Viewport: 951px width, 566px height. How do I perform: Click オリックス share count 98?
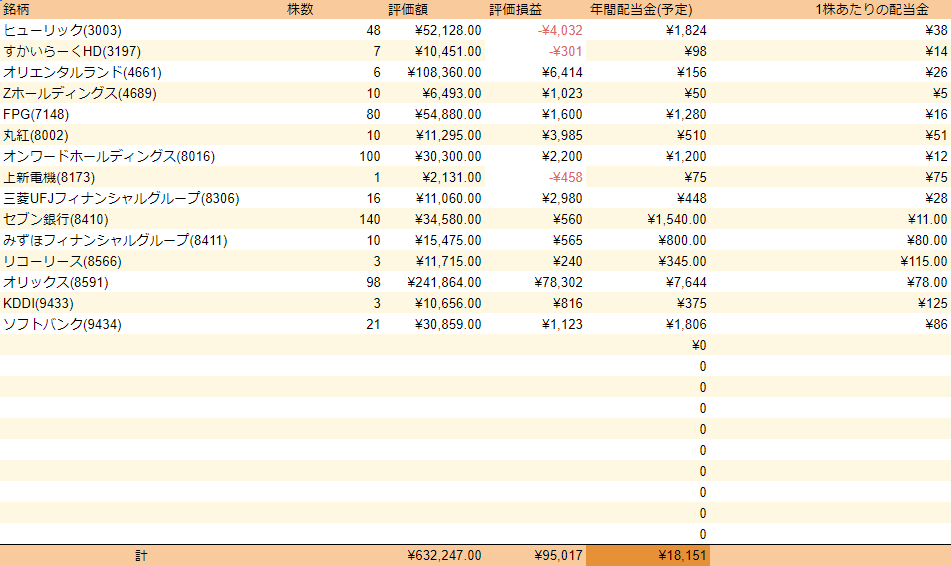[x=373, y=283]
